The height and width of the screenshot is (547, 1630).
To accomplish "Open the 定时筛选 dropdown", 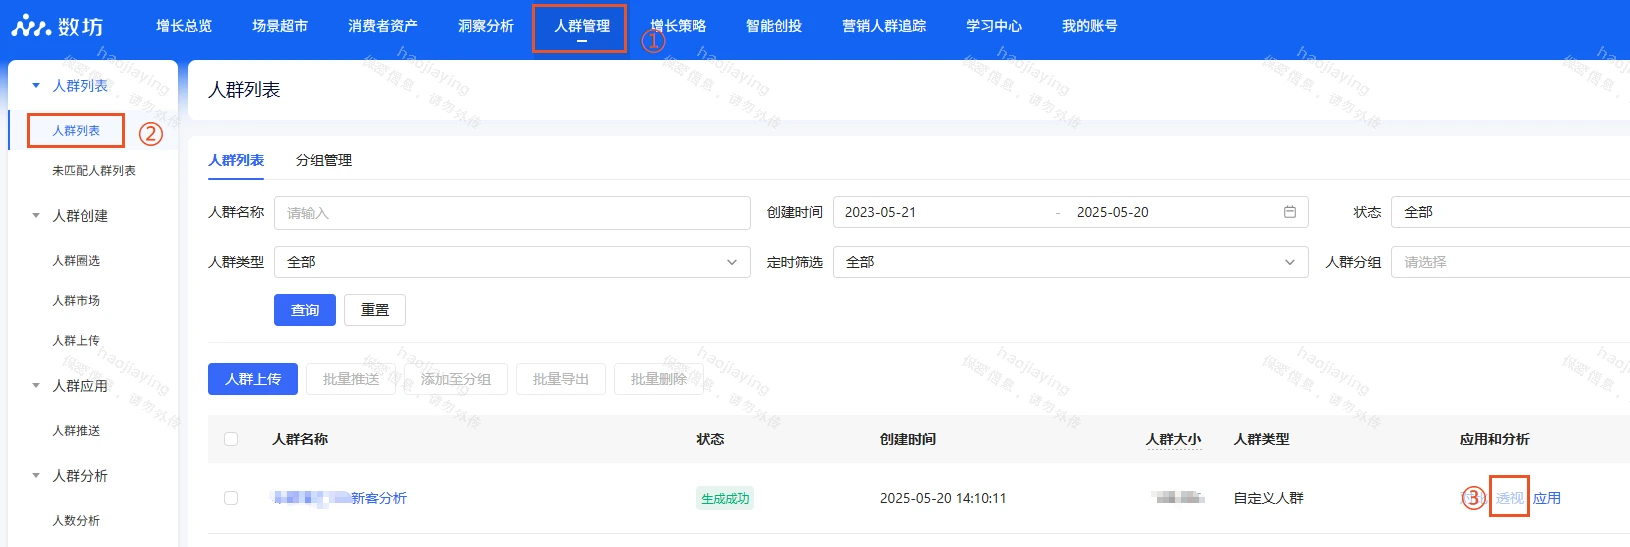I will (1070, 262).
